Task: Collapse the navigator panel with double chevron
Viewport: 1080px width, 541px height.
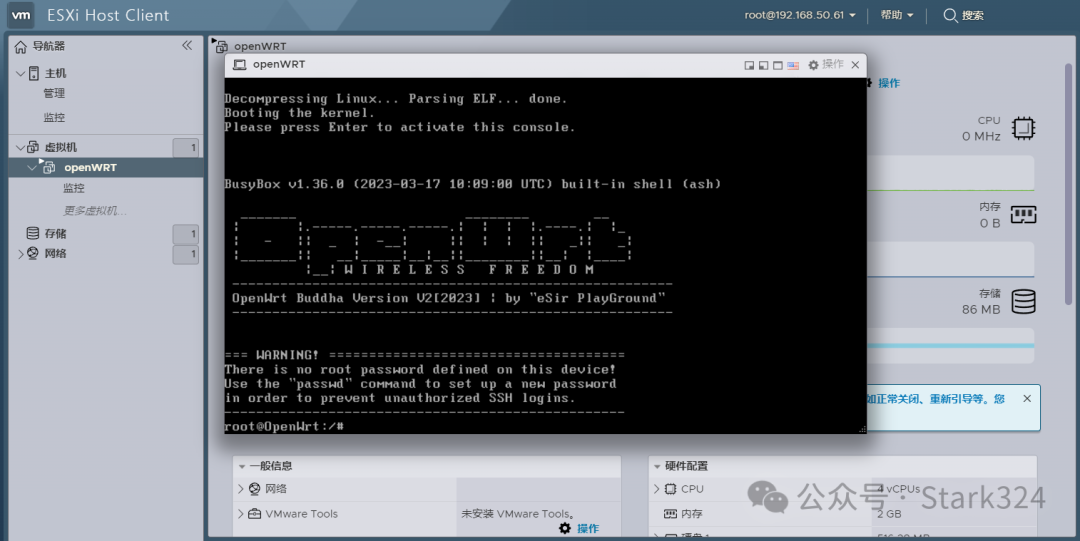Action: (x=187, y=45)
